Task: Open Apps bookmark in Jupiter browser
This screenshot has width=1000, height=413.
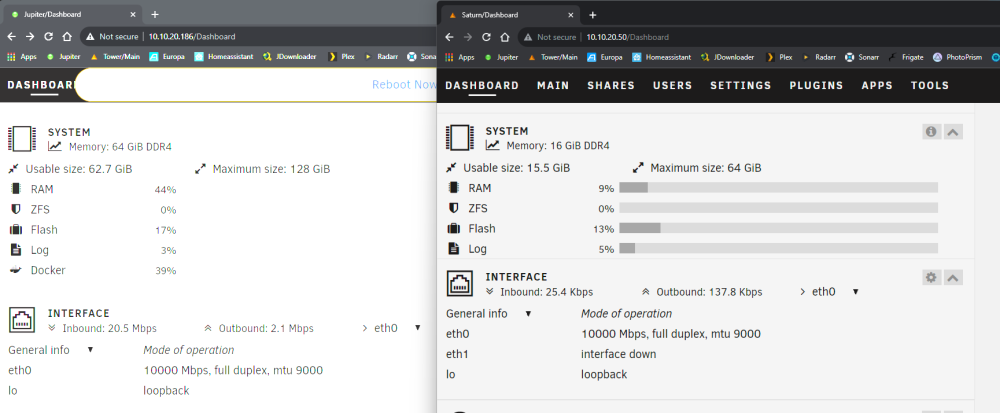Action: tap(22, 56)
